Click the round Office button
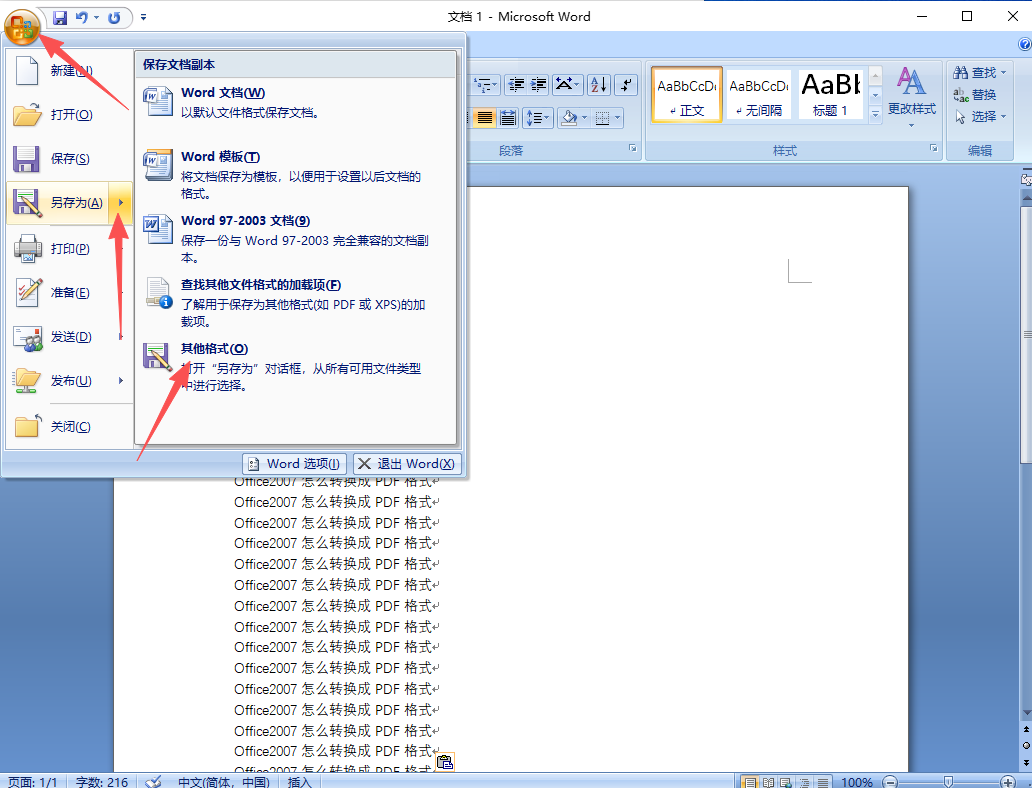Image resolution: width=1032 pixels, height=788 pixels. click(x=22, y=28)
